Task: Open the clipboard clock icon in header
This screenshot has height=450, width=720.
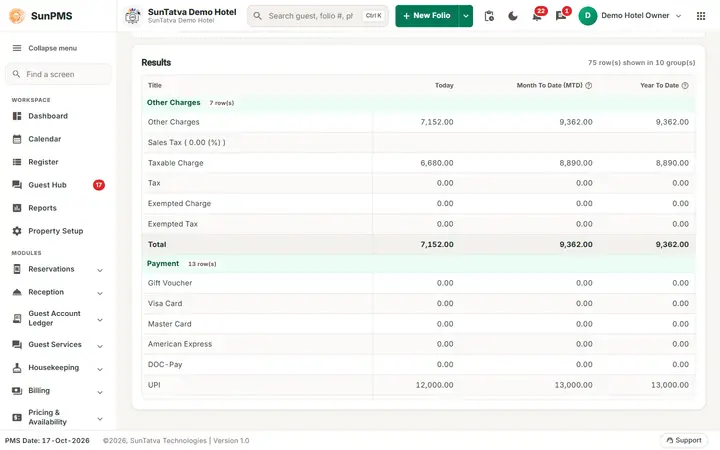Action: tap(489, 16)
